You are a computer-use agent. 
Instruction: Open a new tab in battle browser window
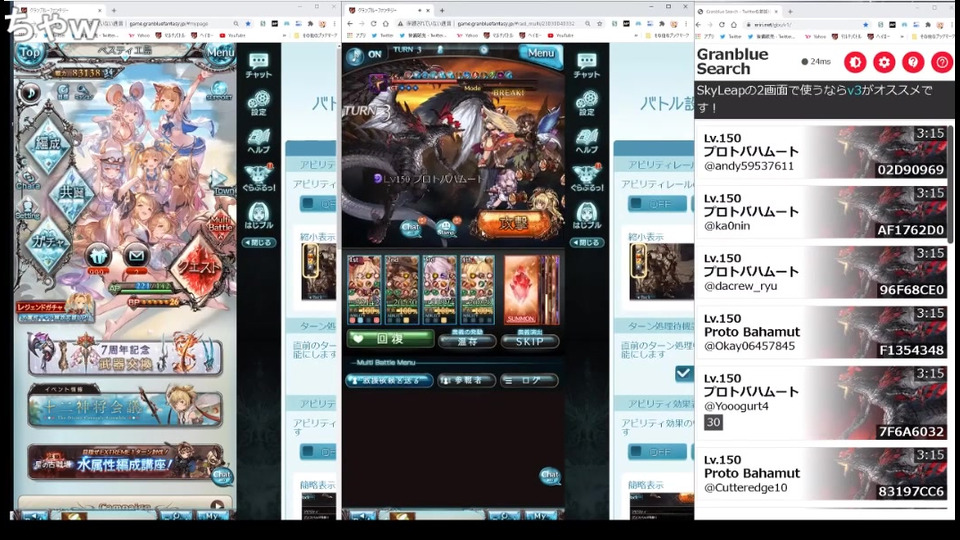(442, 10)
